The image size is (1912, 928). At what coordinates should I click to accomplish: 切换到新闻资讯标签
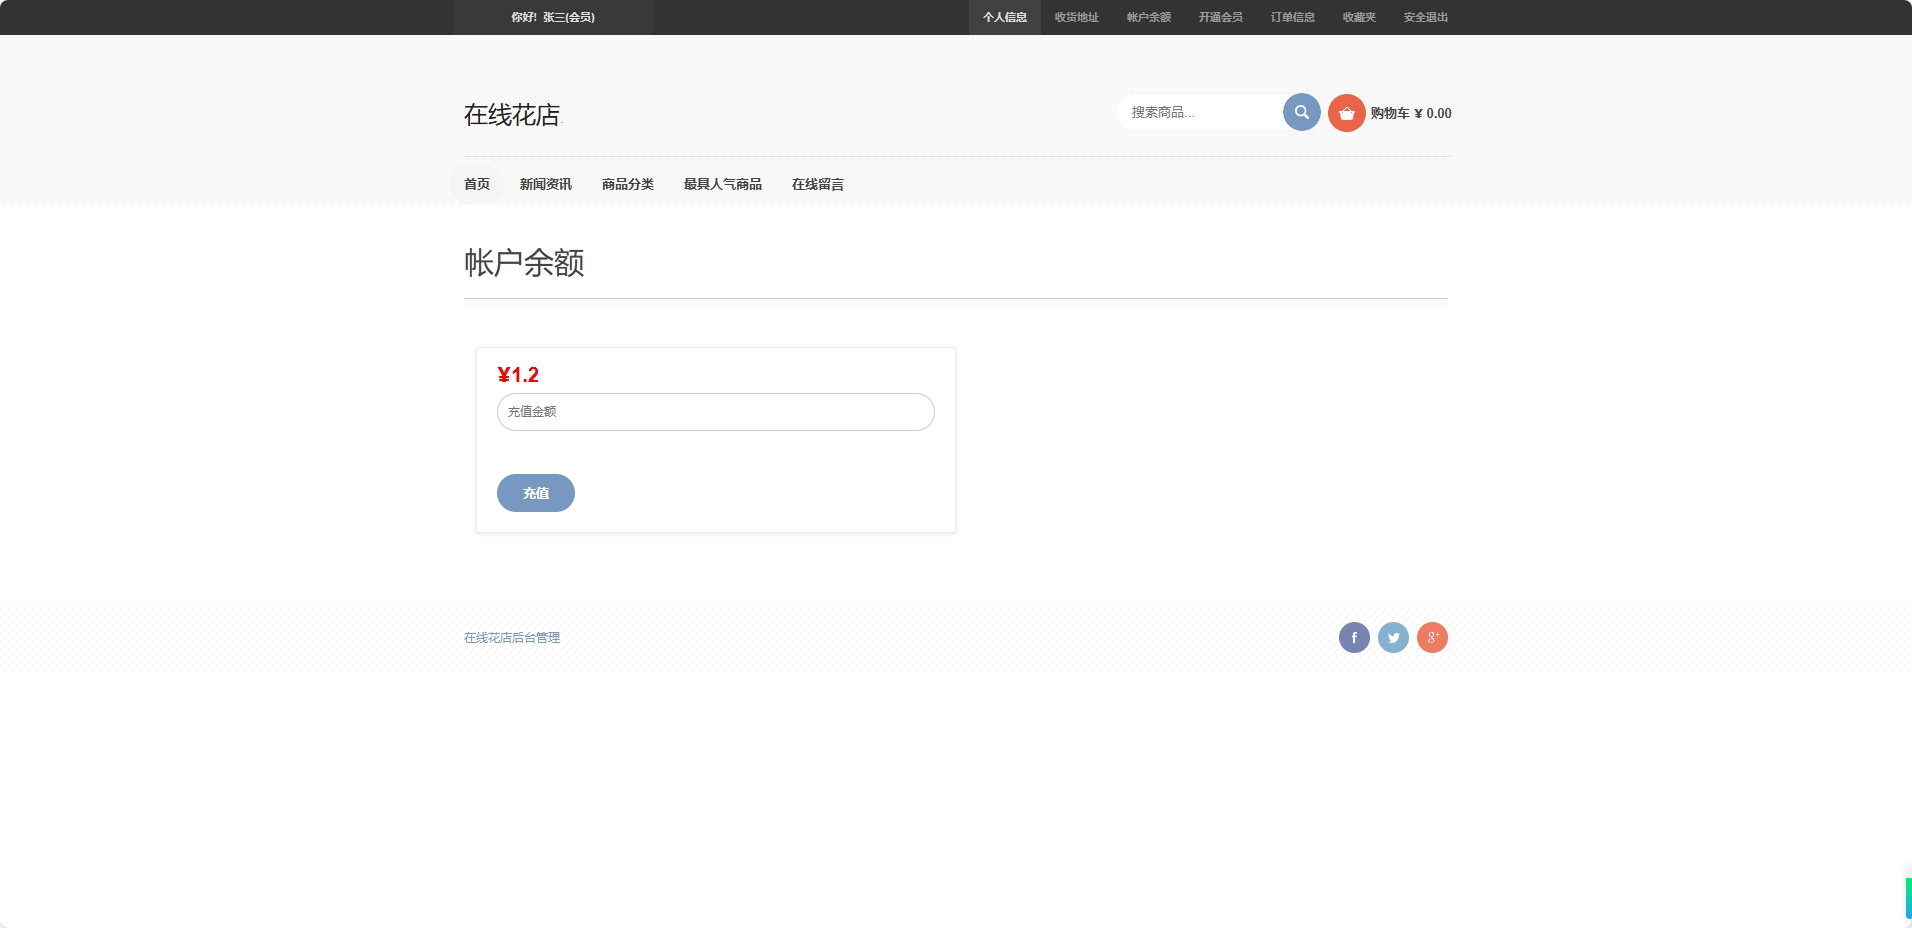(x=545, y=184)
